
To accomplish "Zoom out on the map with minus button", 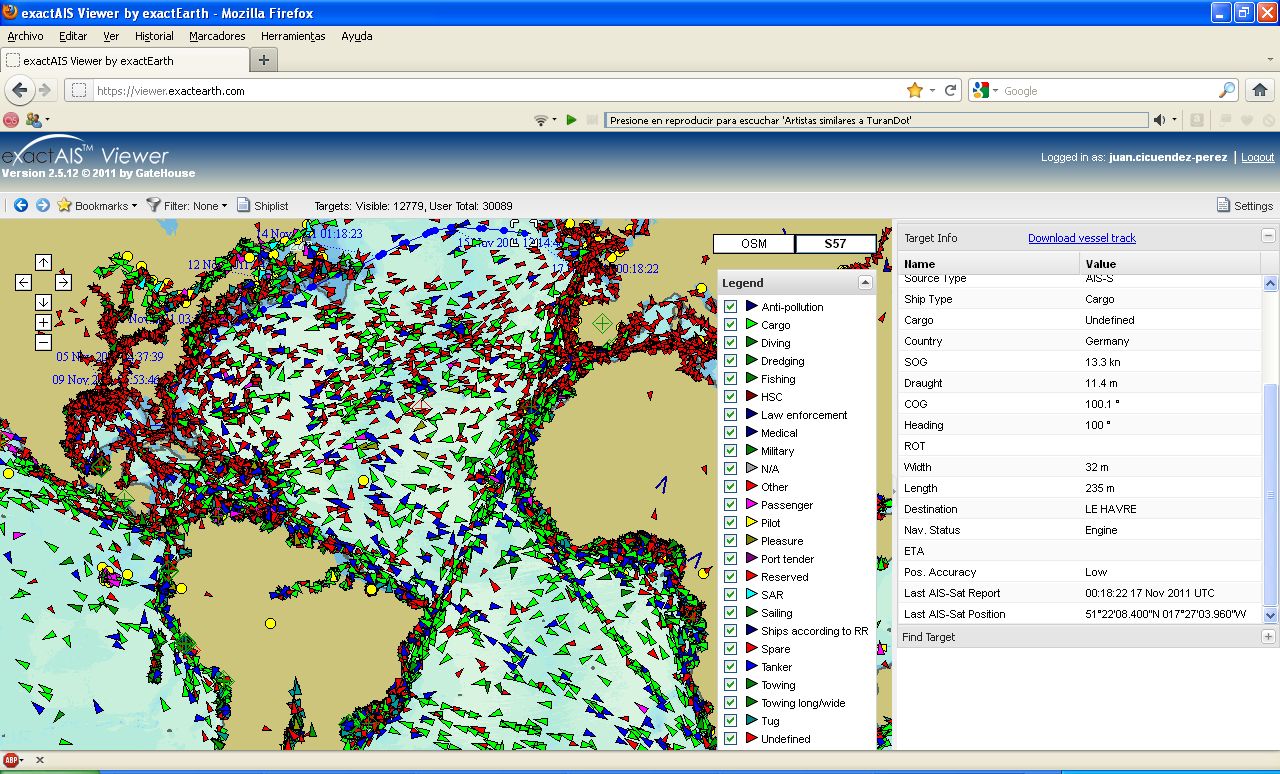I will click(x=43, y=343).
